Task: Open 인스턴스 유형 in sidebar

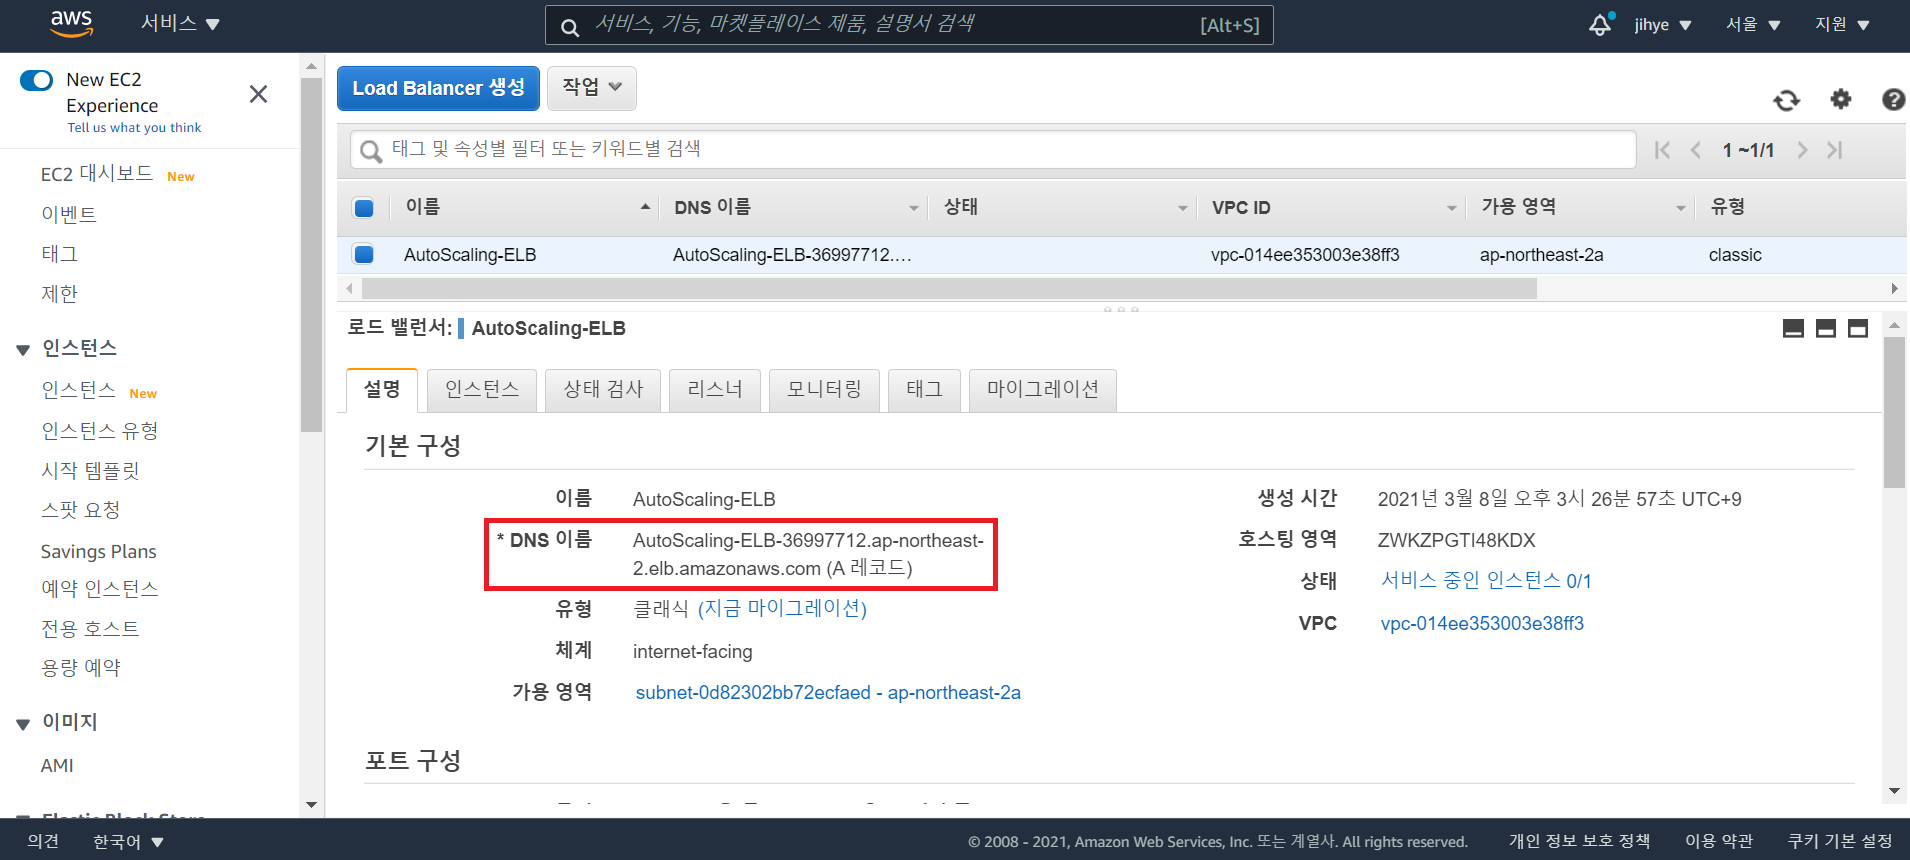Action: pos(100,431)
